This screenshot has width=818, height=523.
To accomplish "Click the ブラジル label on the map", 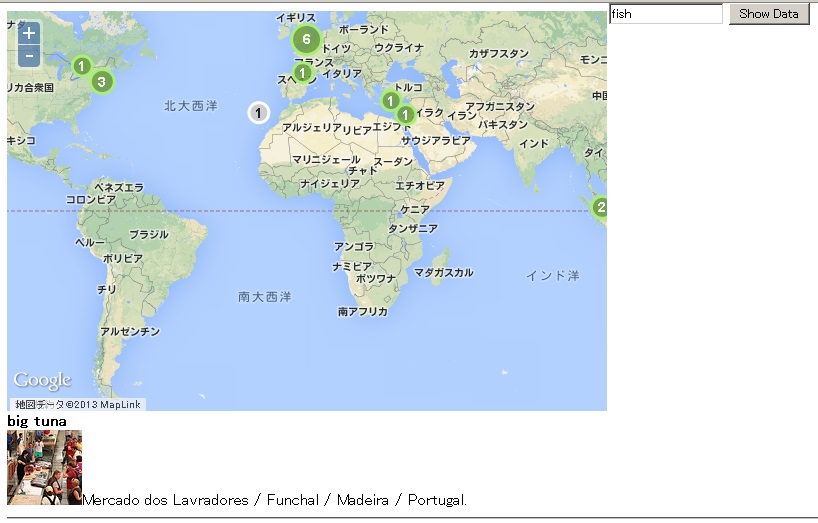I will [x=149, y=234].
